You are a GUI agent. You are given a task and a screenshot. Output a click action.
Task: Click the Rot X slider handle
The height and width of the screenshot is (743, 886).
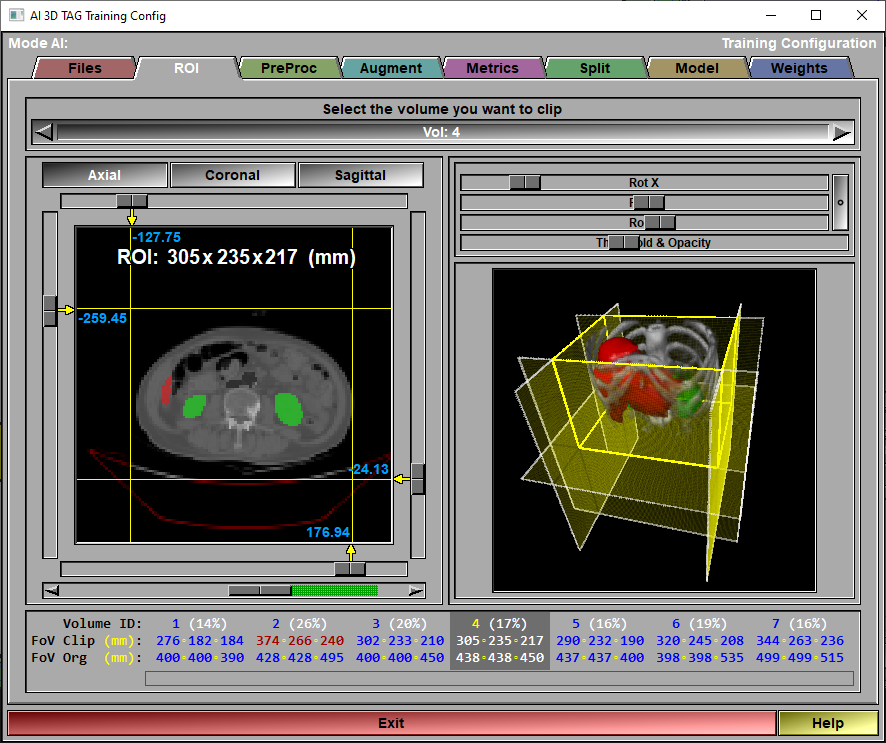tap(525, 183)
